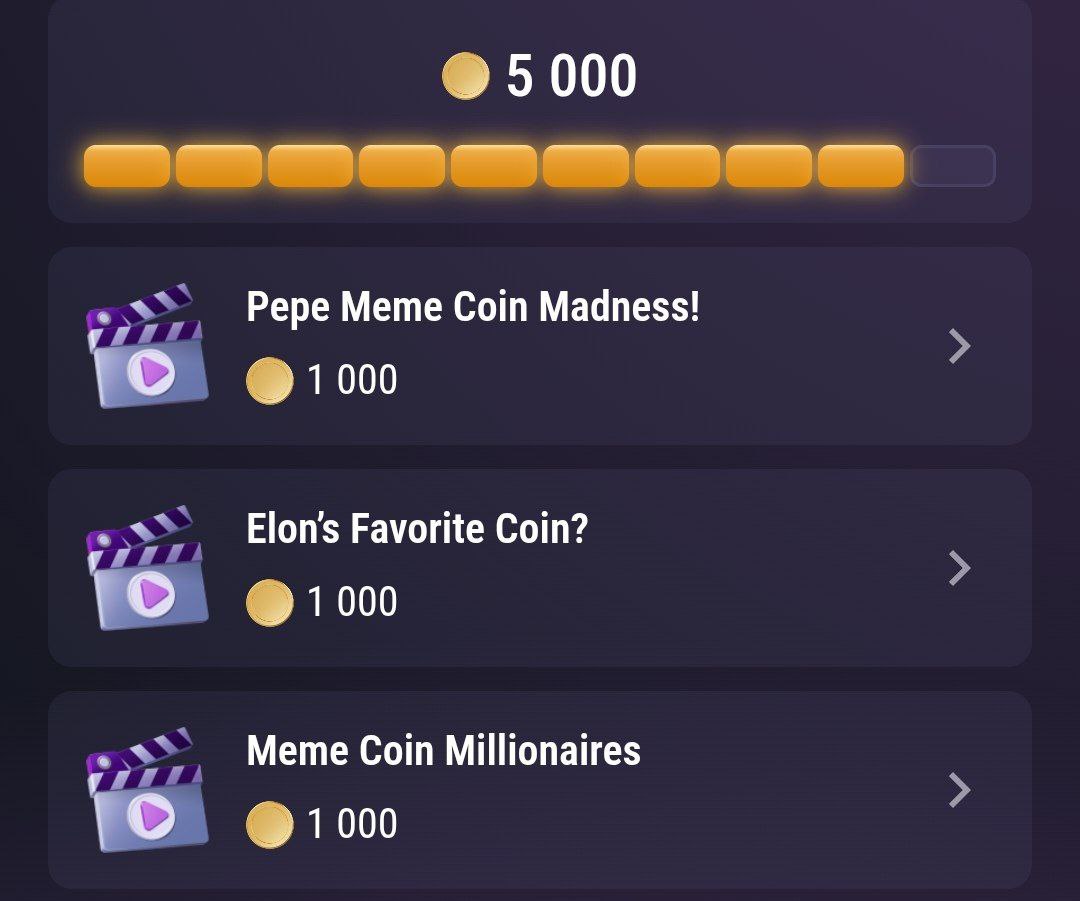Screen dimensions: 1080x901
Task: Tap the coin icon under Meme Coin Millionaires
Action: (x=269, y=825)
